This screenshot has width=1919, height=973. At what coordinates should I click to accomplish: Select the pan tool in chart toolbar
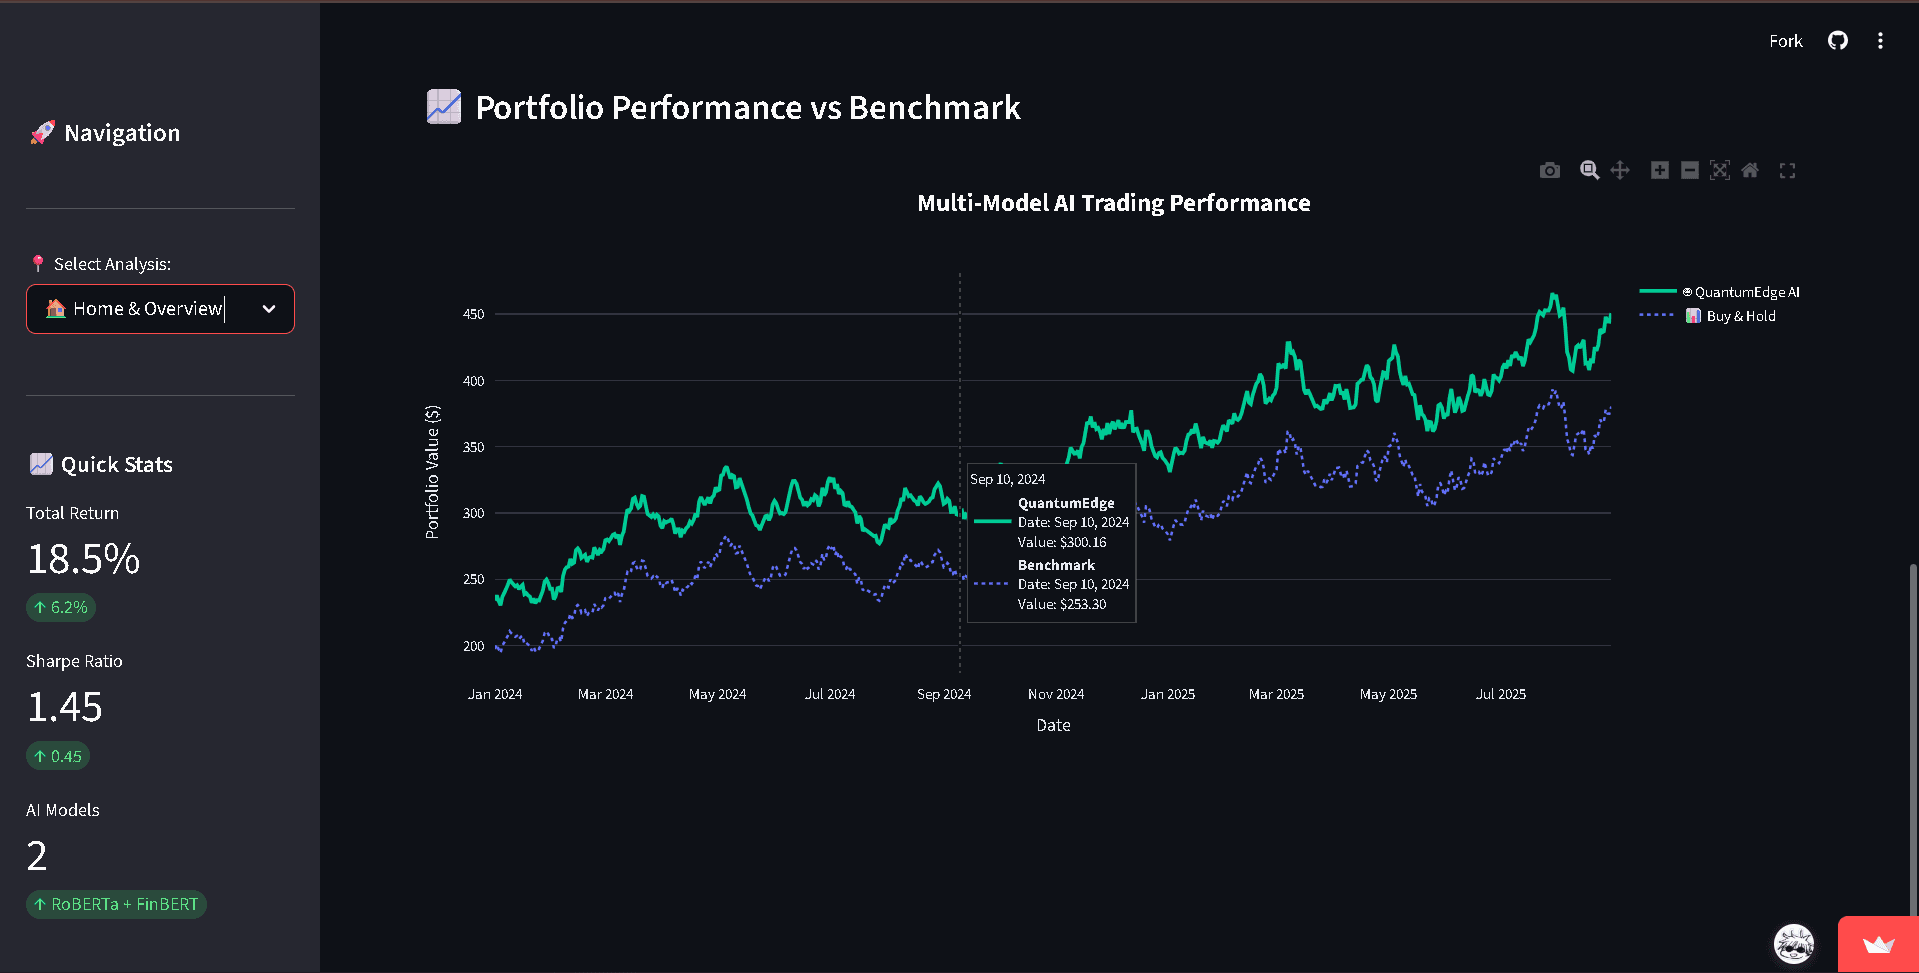click(1620, 171)
